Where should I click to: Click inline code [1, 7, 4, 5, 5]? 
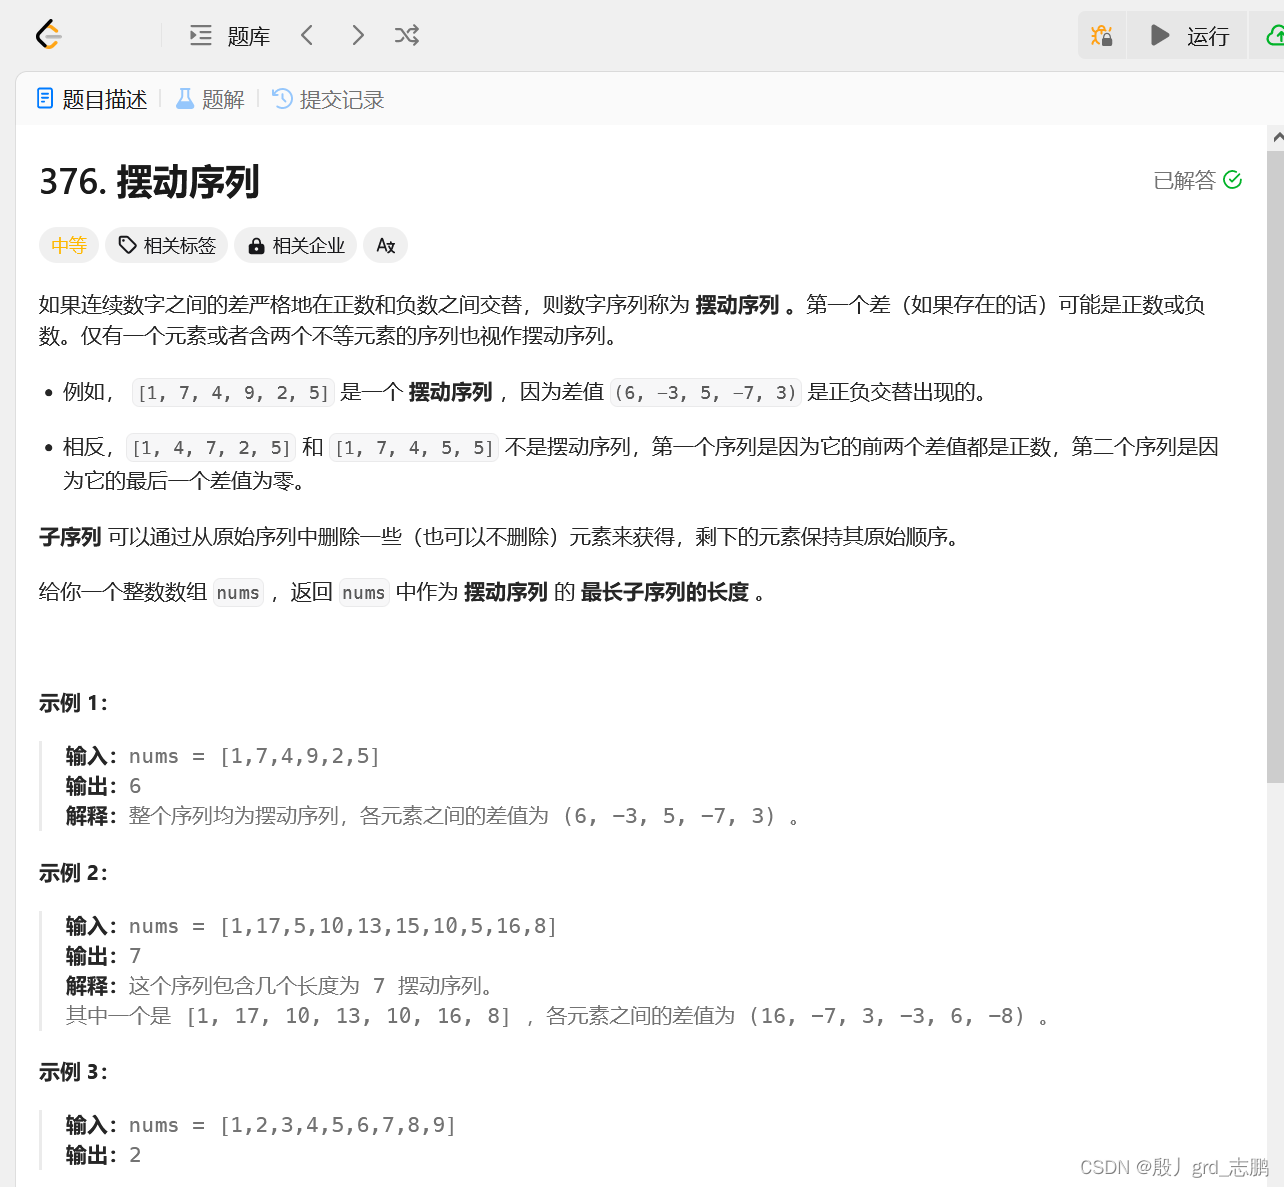(x=414, y=448)
